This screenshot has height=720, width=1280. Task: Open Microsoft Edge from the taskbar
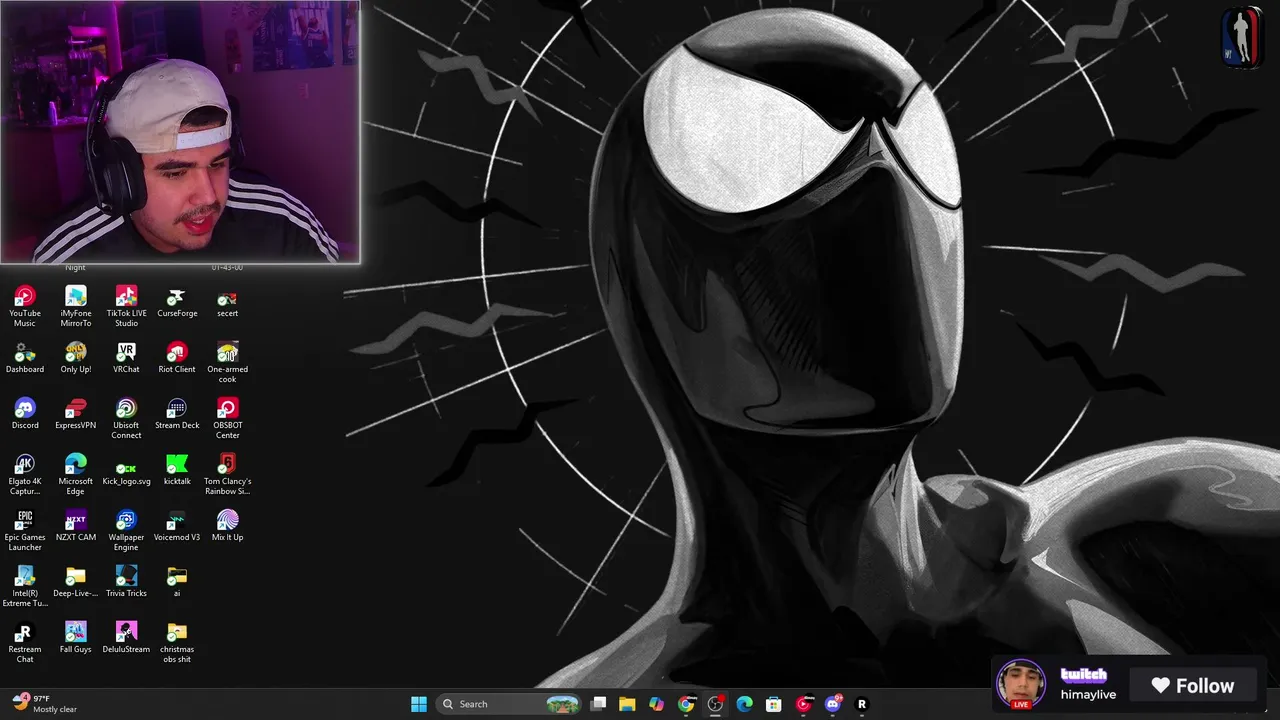(x=744, y=704)
